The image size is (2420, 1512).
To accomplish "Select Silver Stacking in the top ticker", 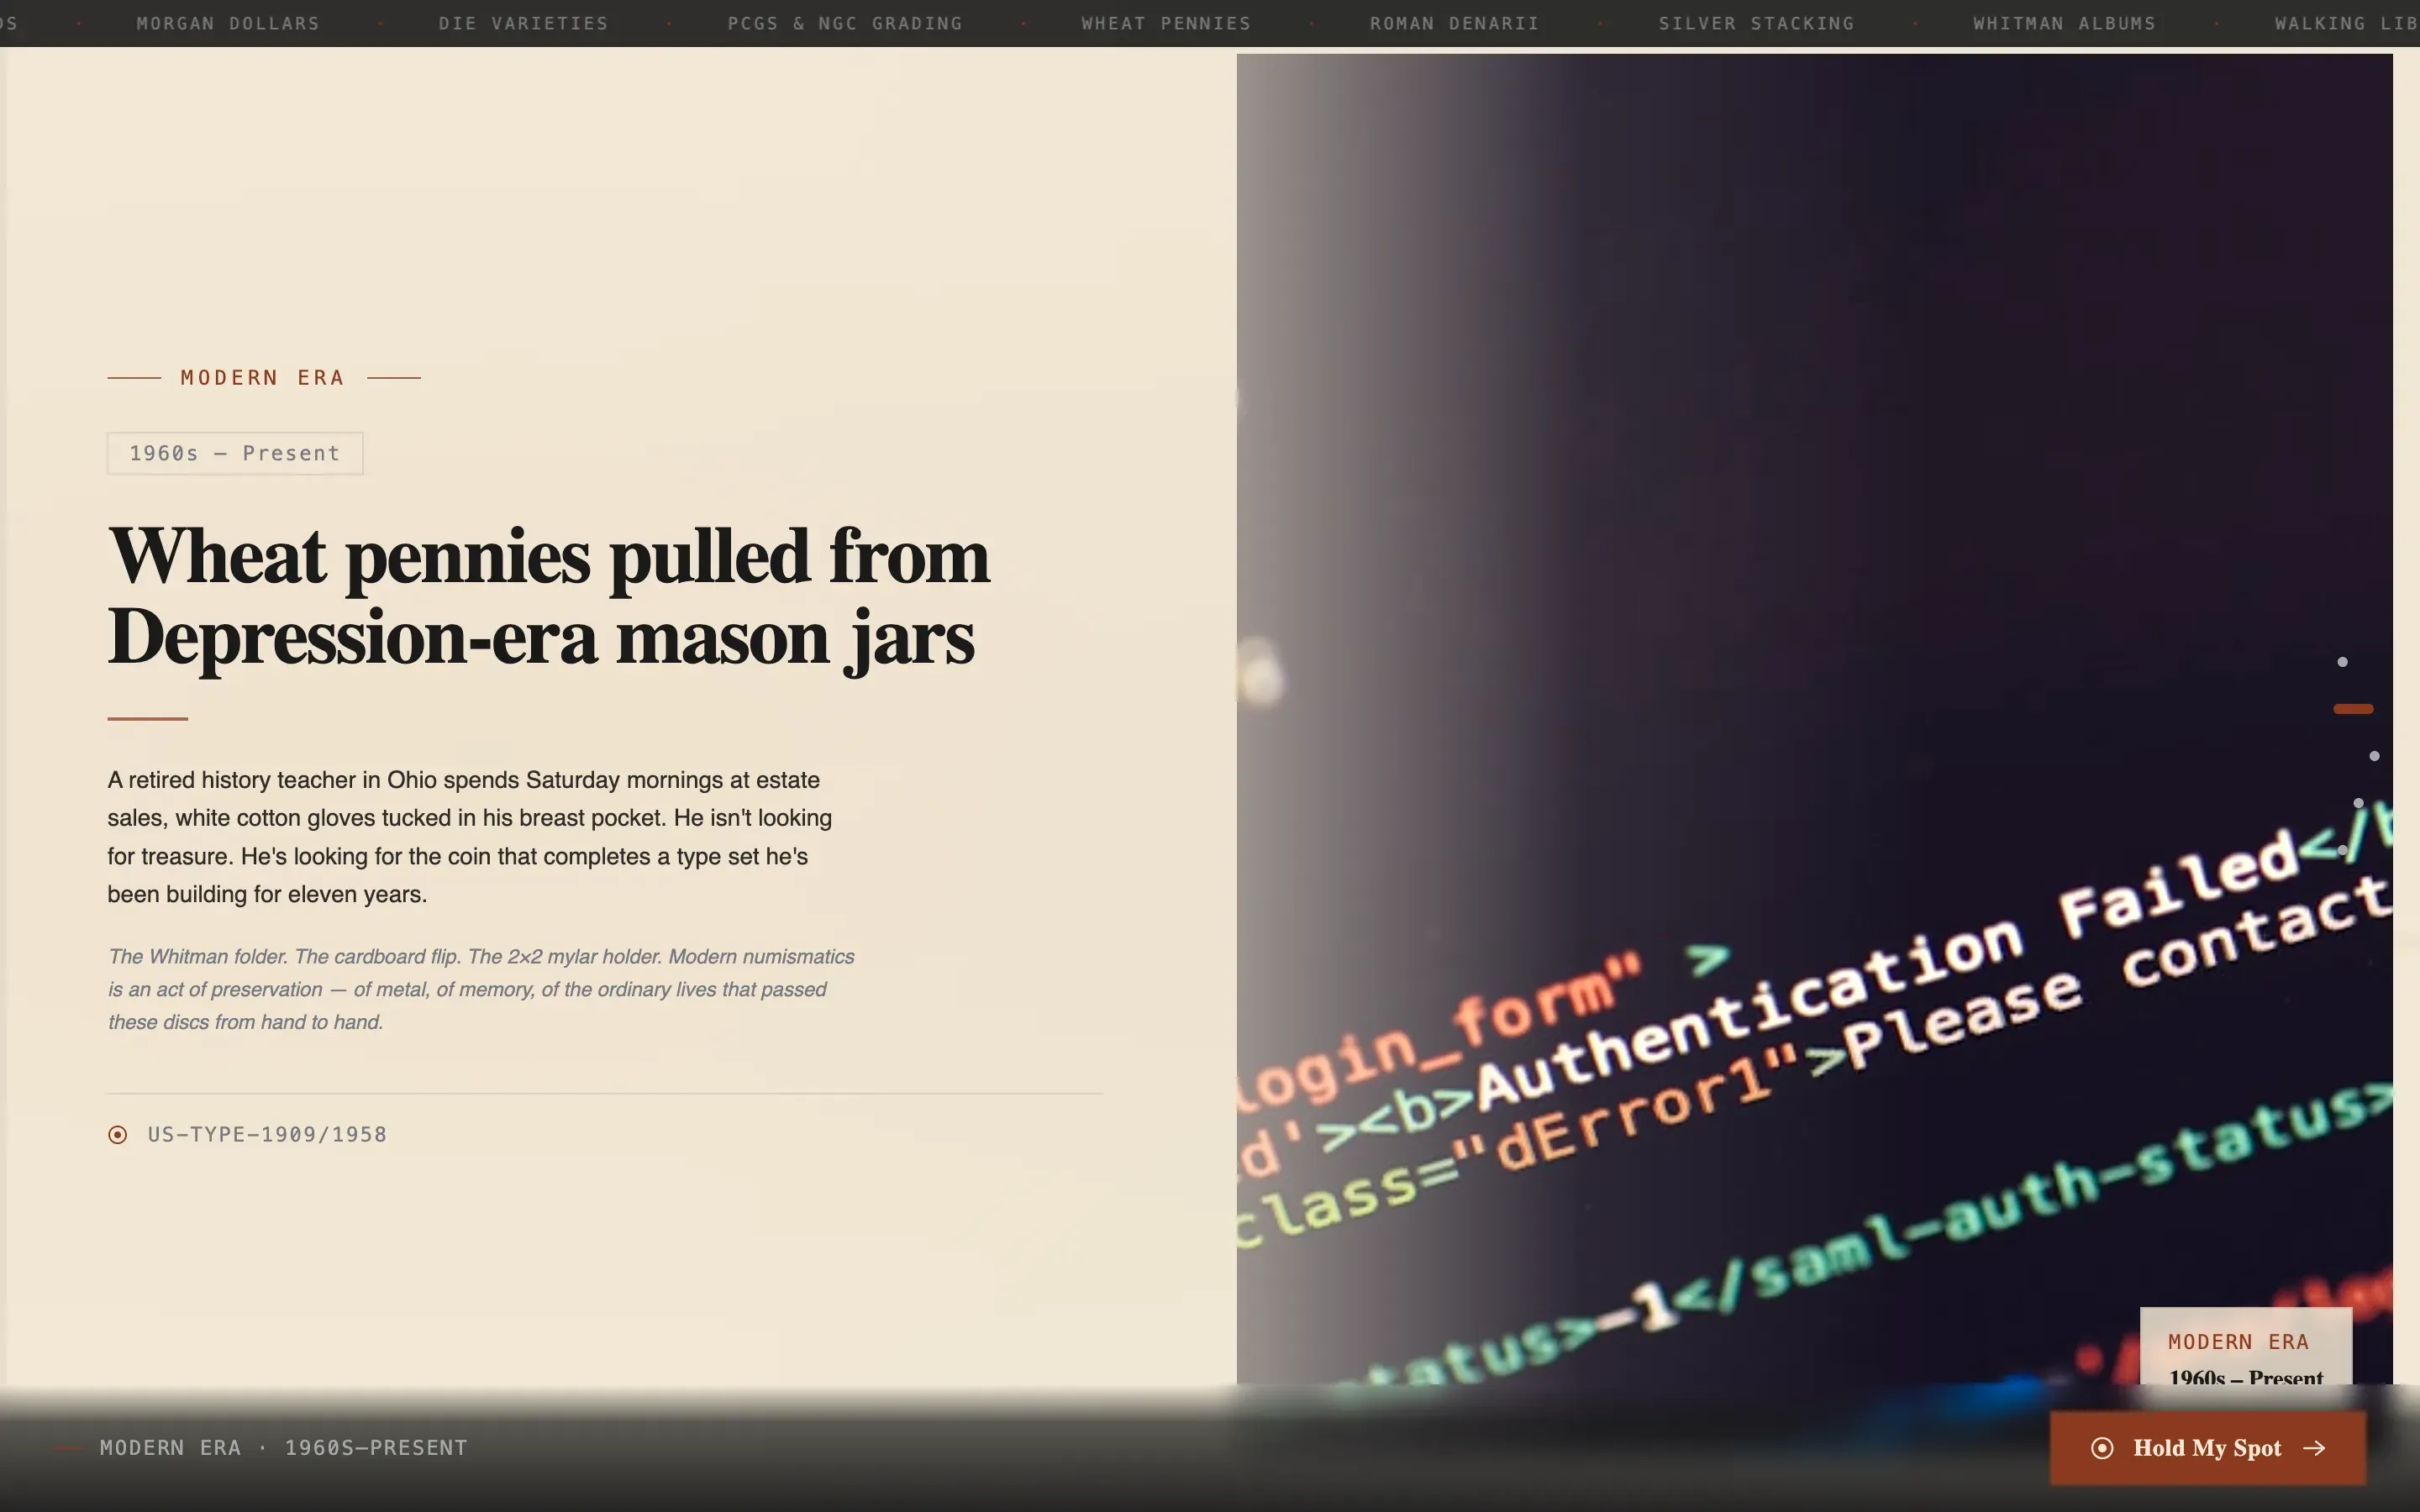I will 1756,23.
